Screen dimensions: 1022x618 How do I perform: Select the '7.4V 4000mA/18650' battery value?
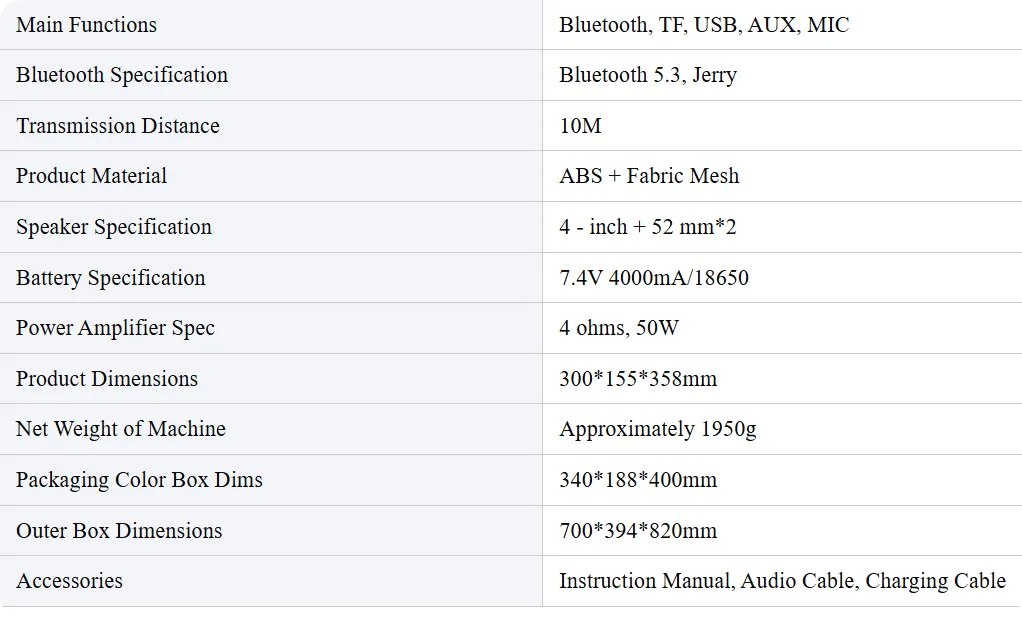tap(654, 278)
